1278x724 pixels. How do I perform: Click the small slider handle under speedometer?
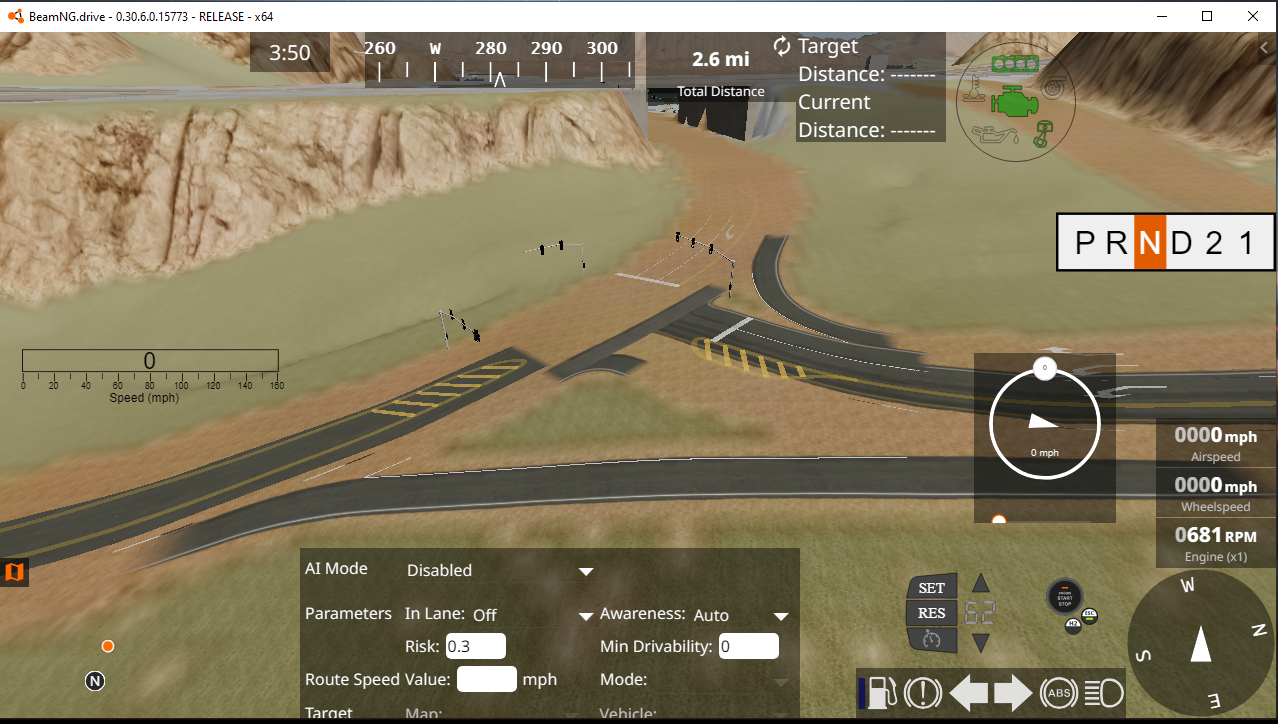click(x=998, y=520)
